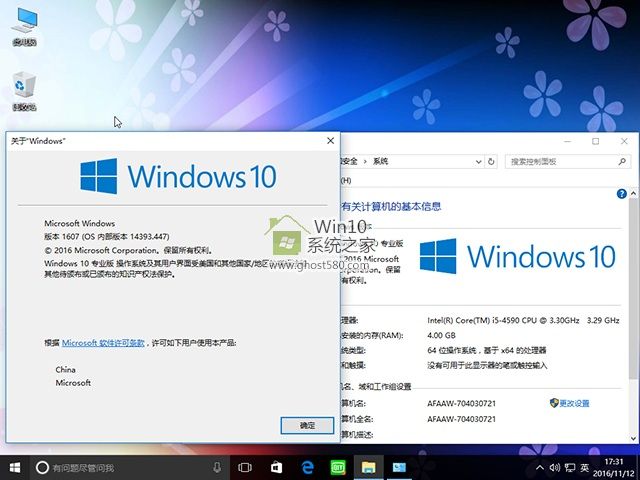The width and height of the screenshot is (640, 480).
Task: Click the green taskbar app icon
Action: coord(337,467)
